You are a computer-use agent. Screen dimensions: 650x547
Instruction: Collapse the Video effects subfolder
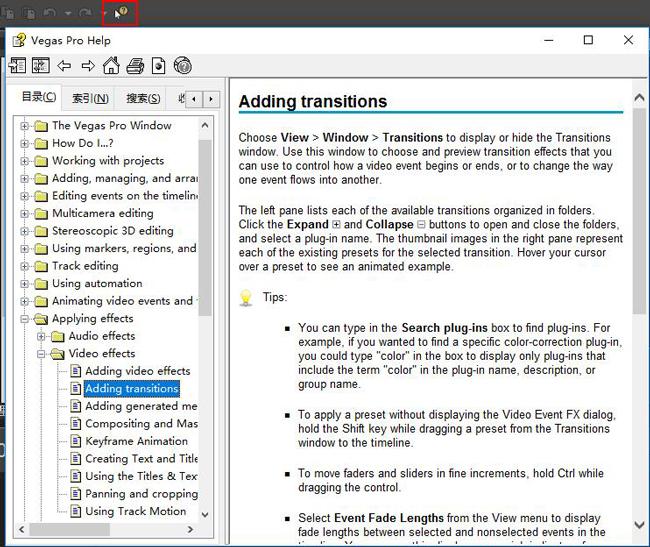click(41, 354)
